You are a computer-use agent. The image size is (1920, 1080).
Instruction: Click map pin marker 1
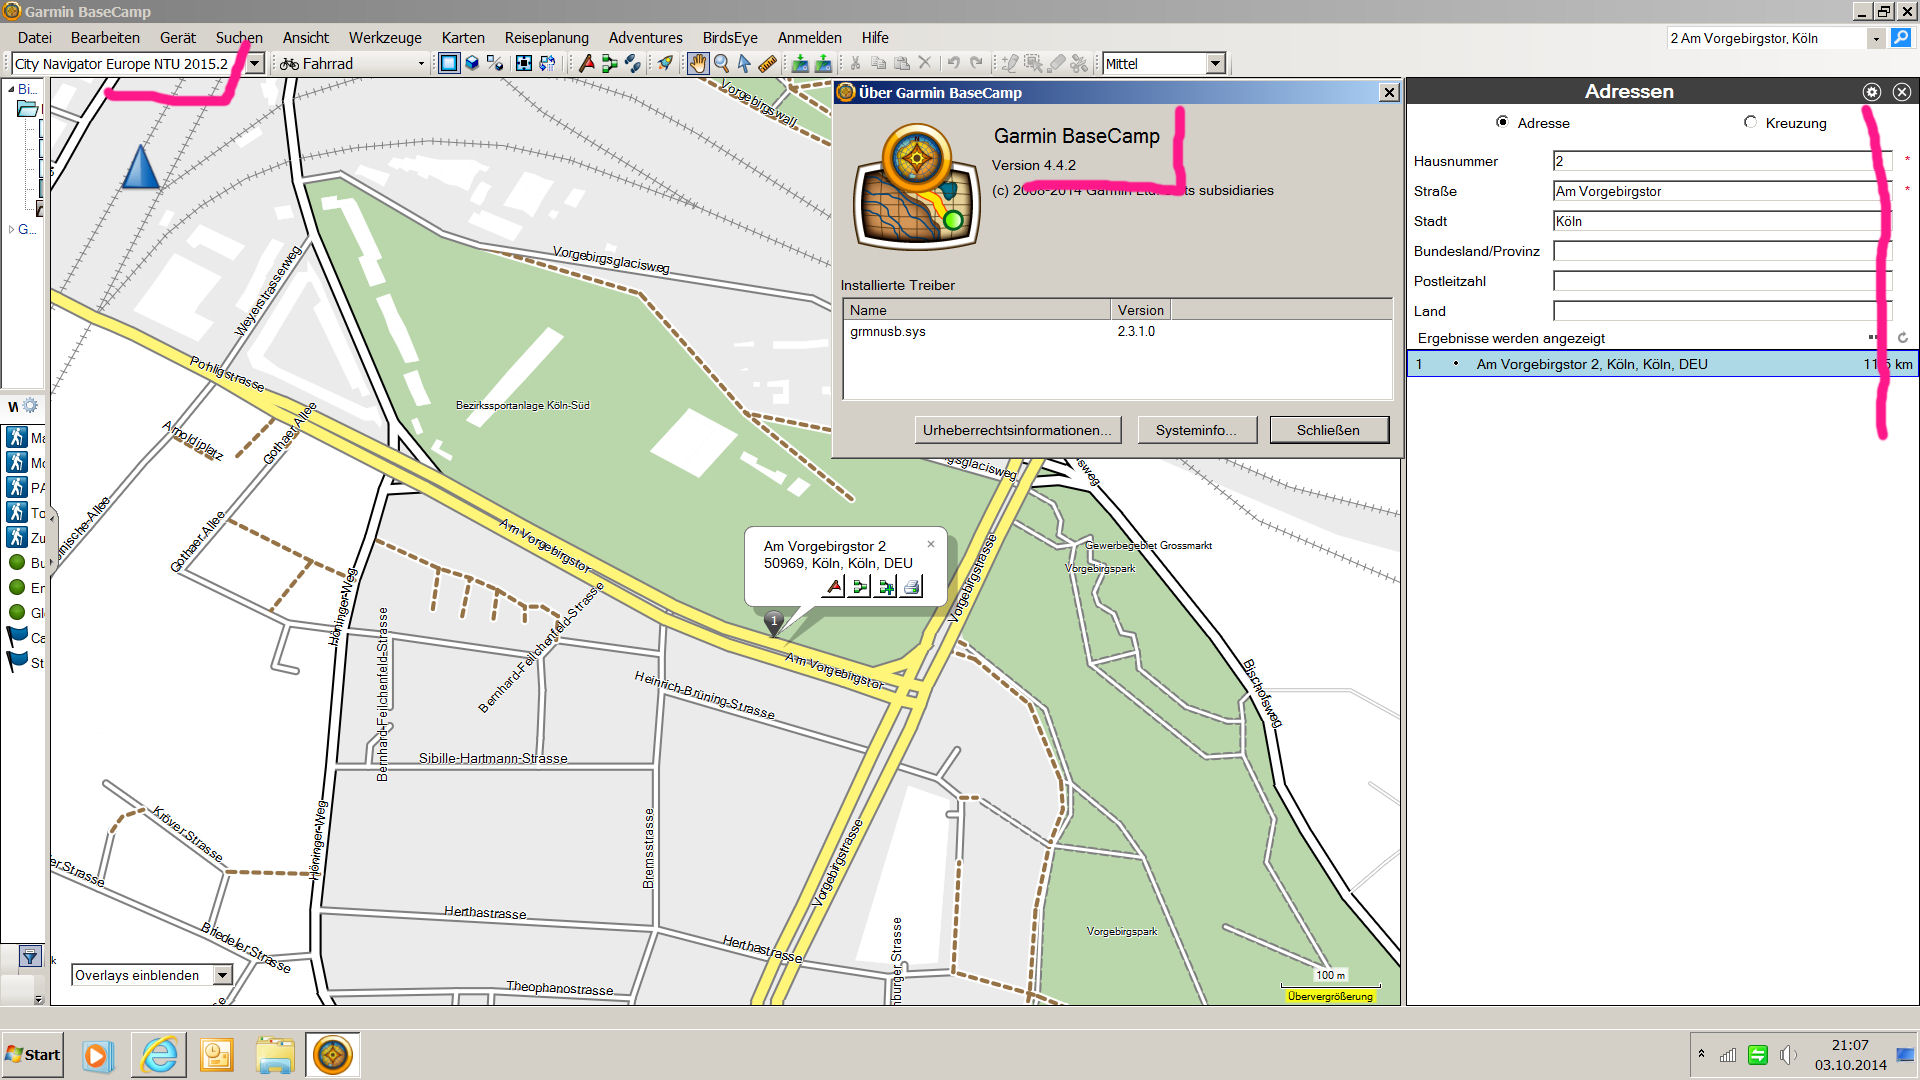[774, 623]
